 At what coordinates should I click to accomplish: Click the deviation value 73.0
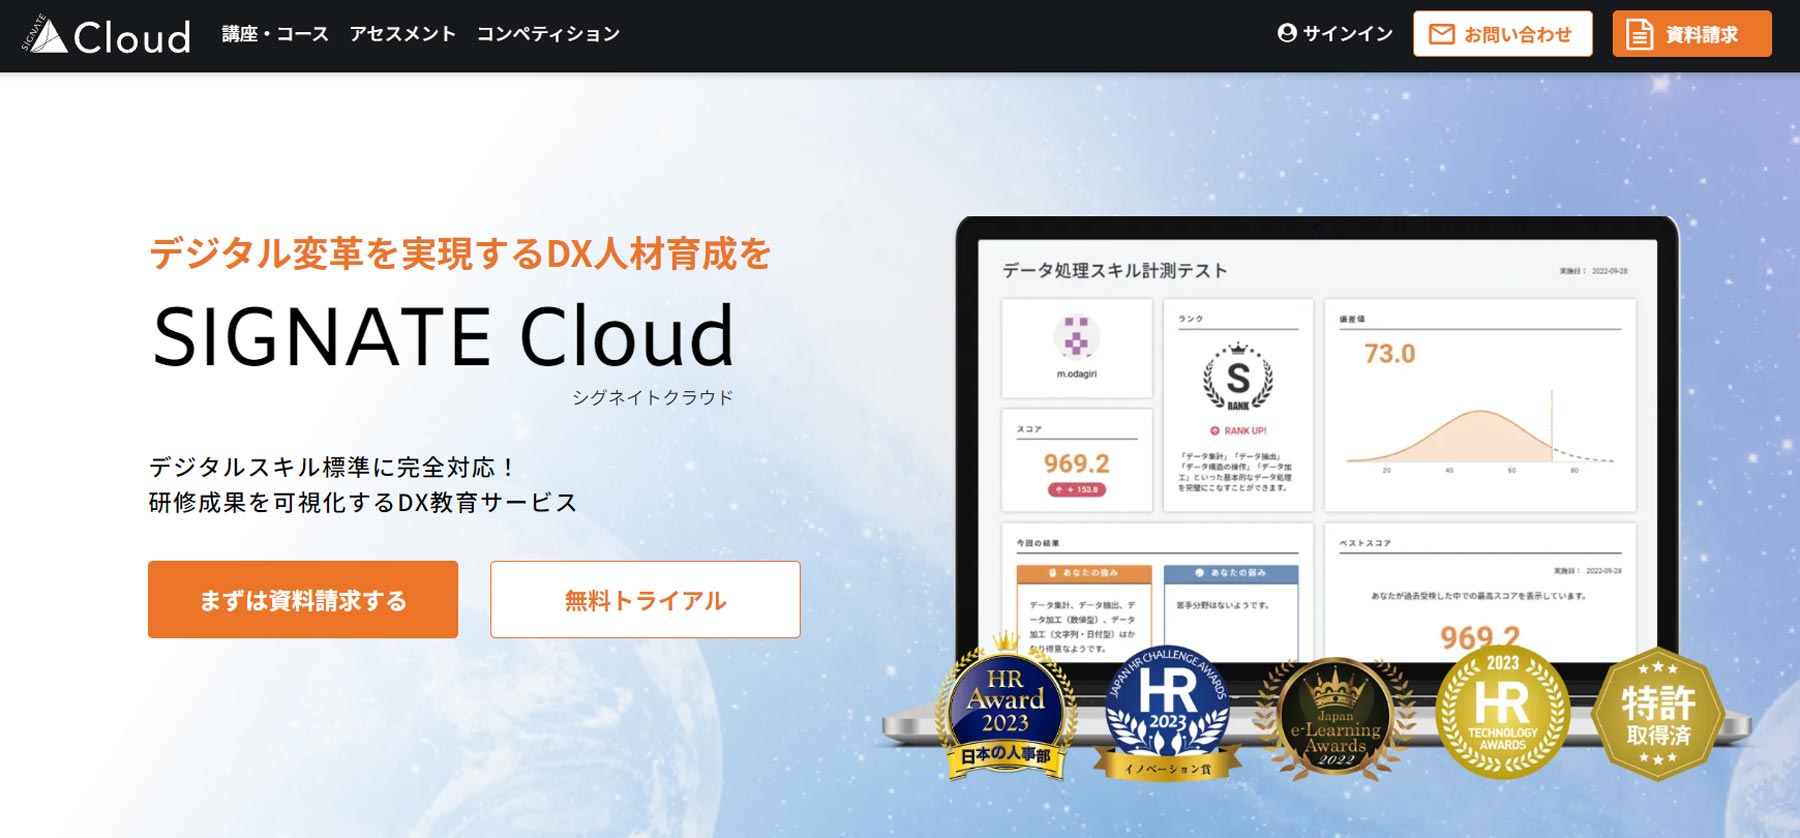(x=1390, y=353)
